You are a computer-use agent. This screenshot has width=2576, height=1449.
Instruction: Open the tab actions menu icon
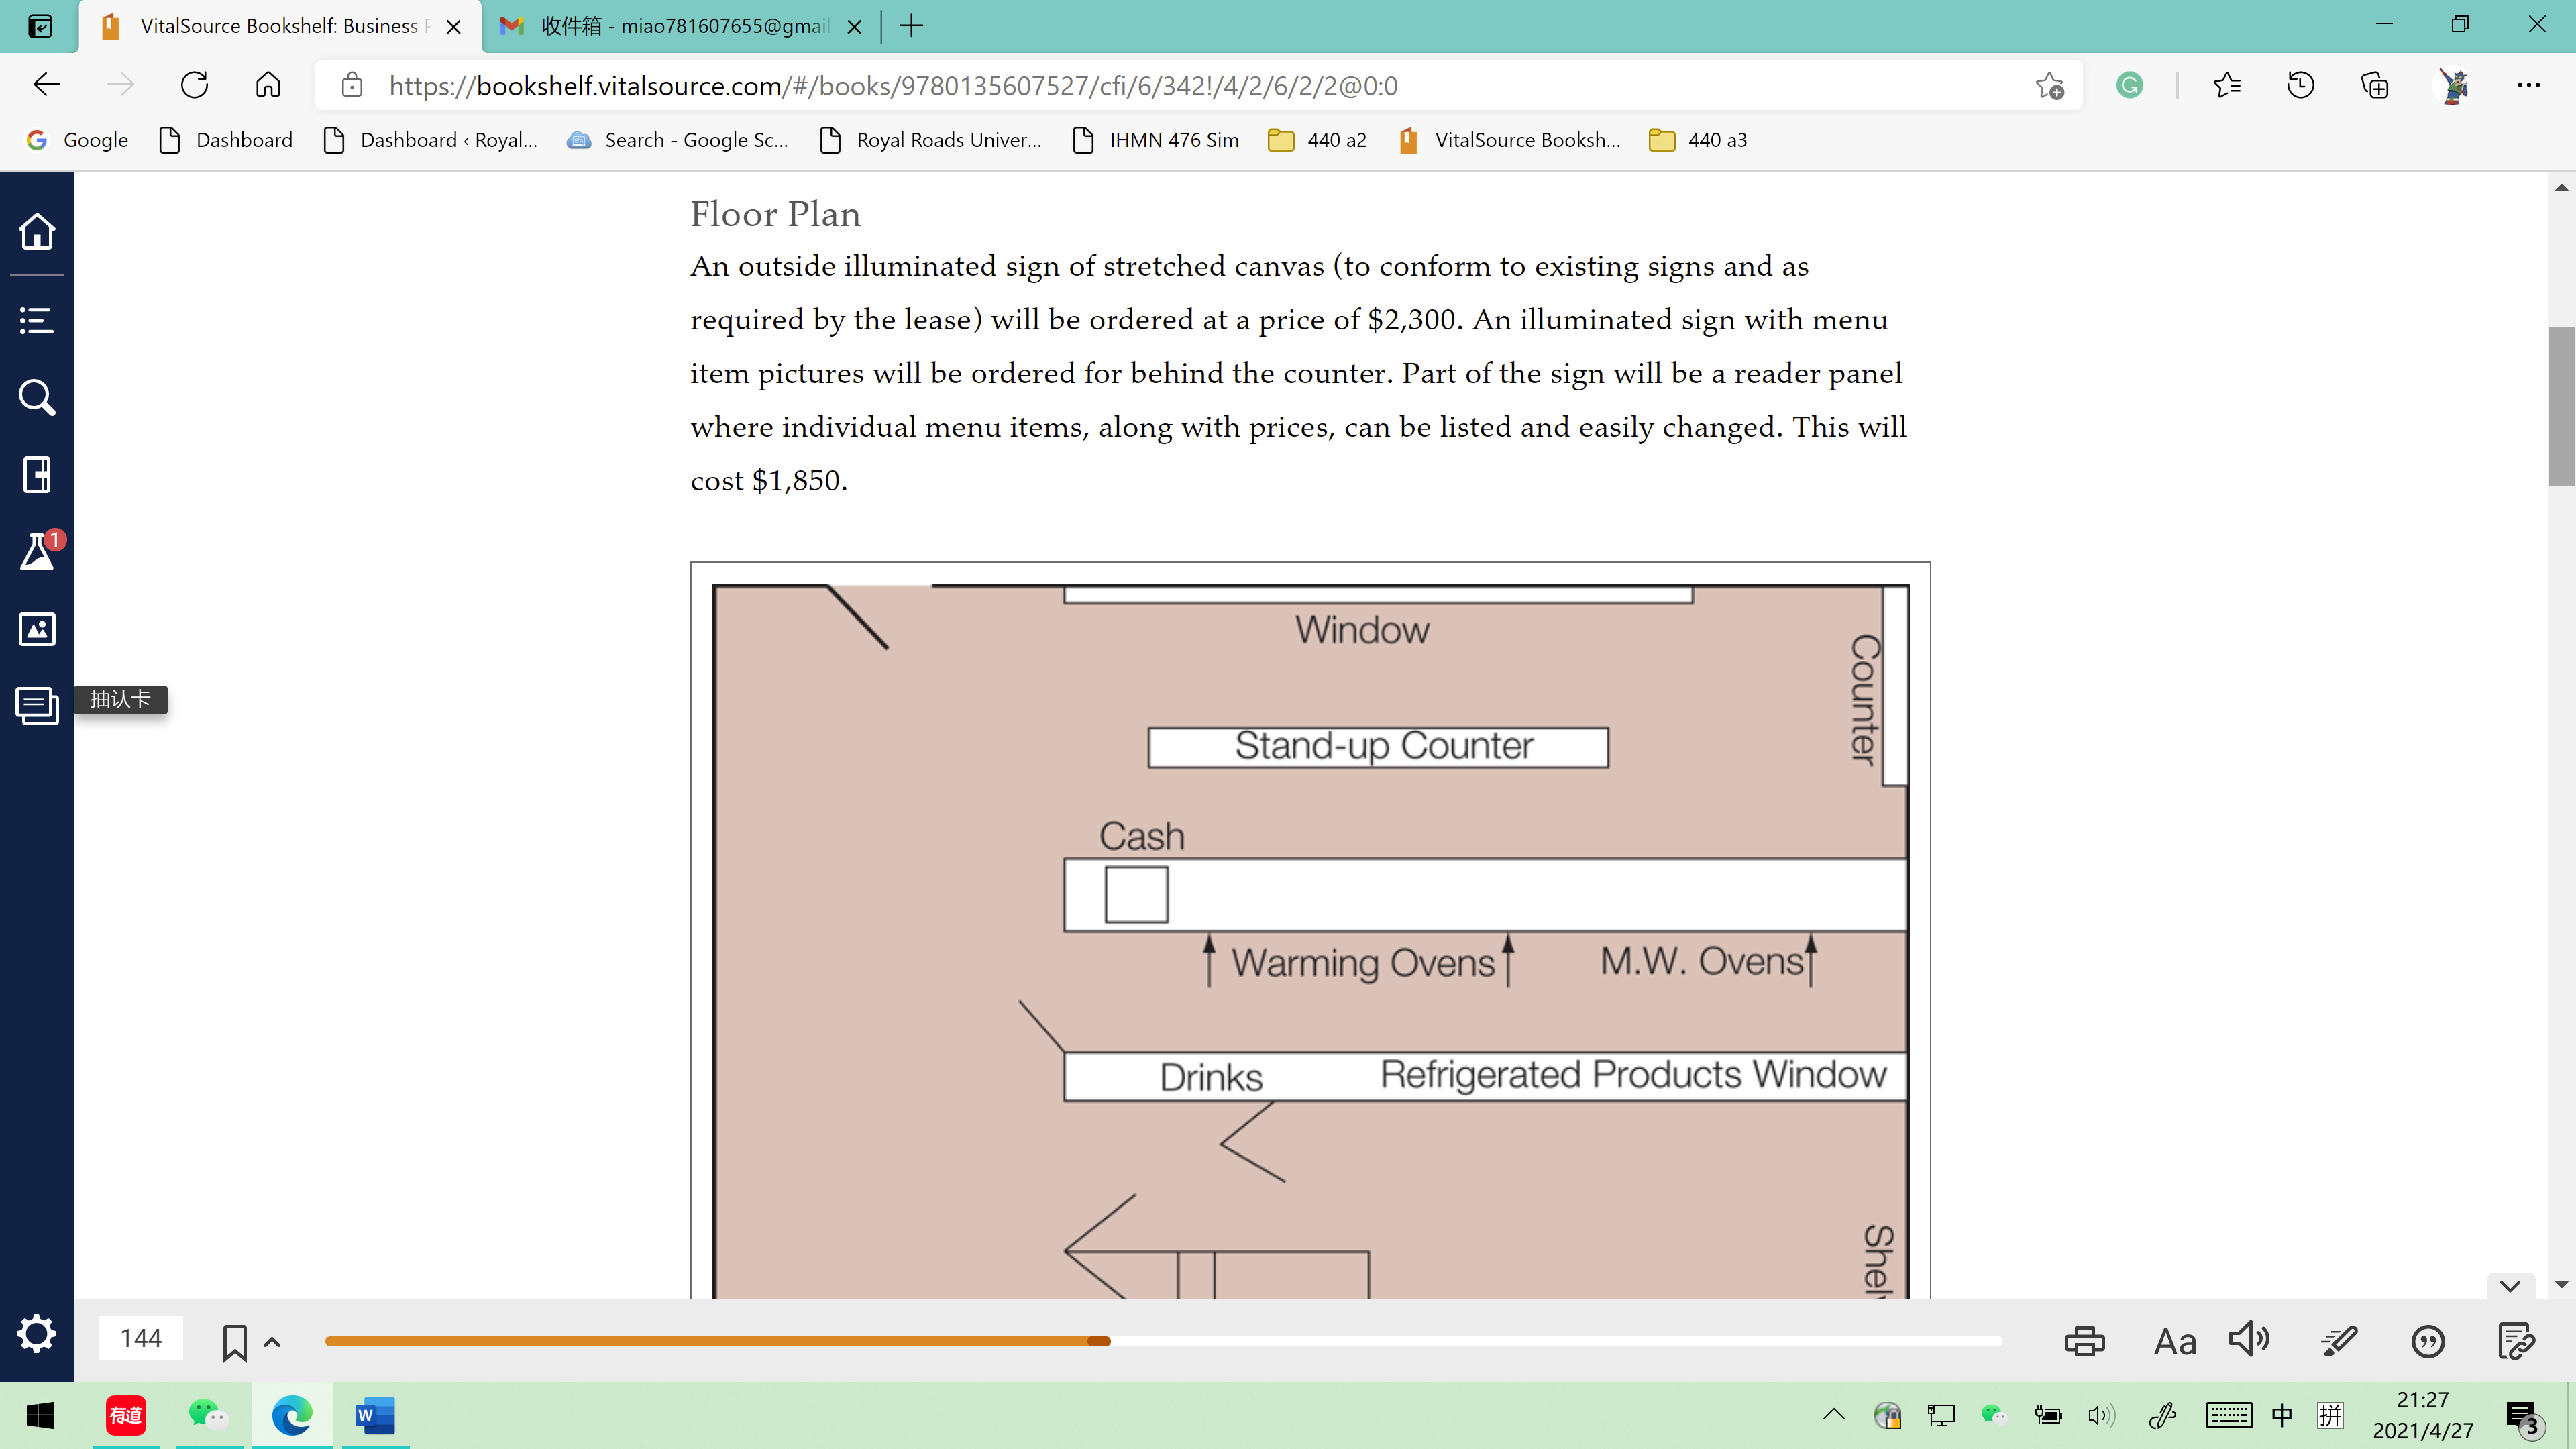pos(40,26)
